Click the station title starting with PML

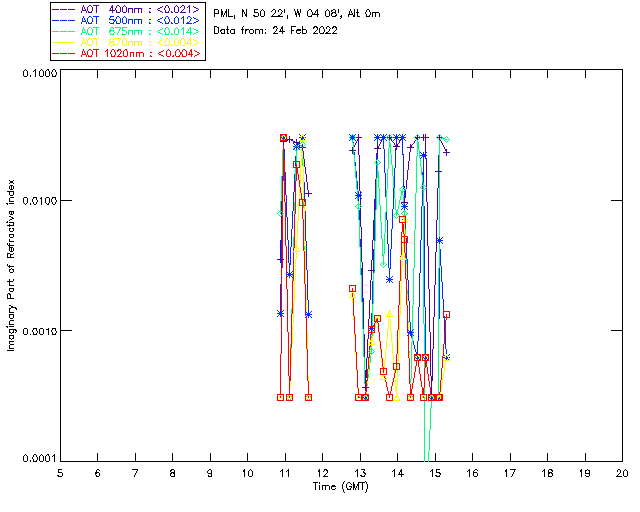tap(296, 14)
